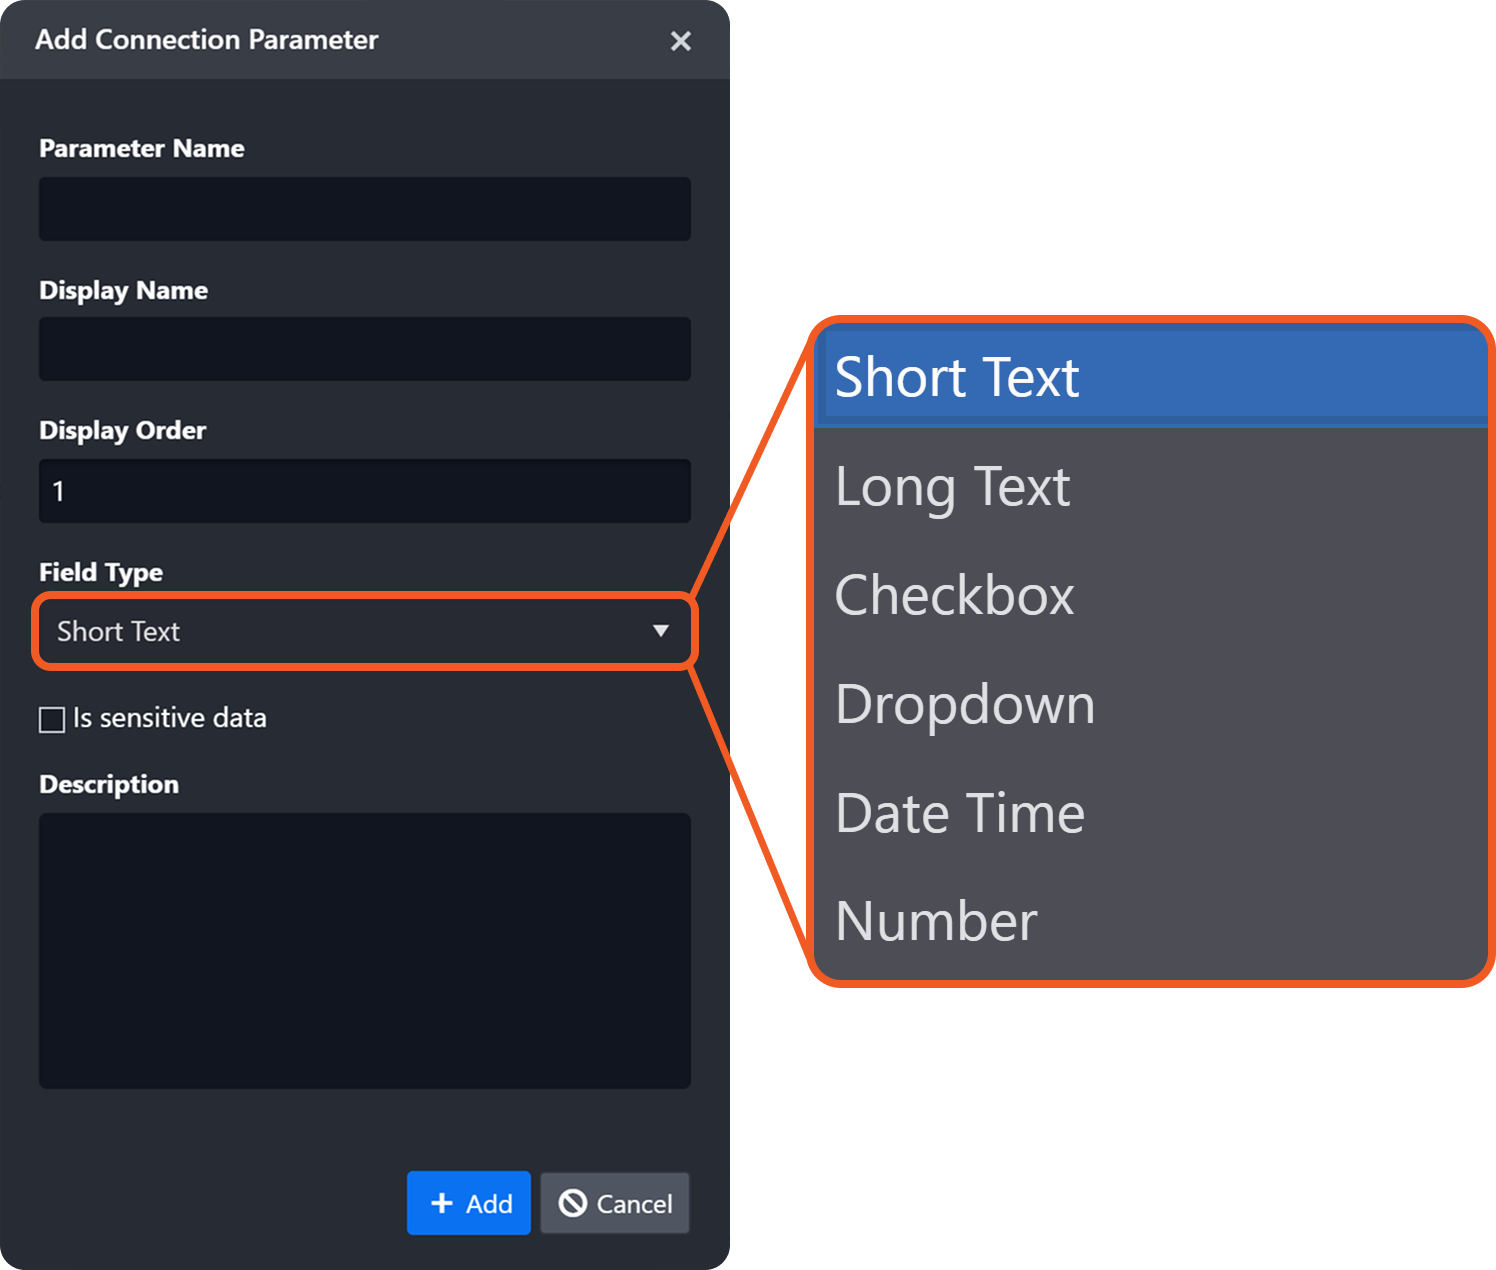Expand the Field Type dropdown arrow
Viewport: 1496px width, 1270px height.
tap(660, 631)
